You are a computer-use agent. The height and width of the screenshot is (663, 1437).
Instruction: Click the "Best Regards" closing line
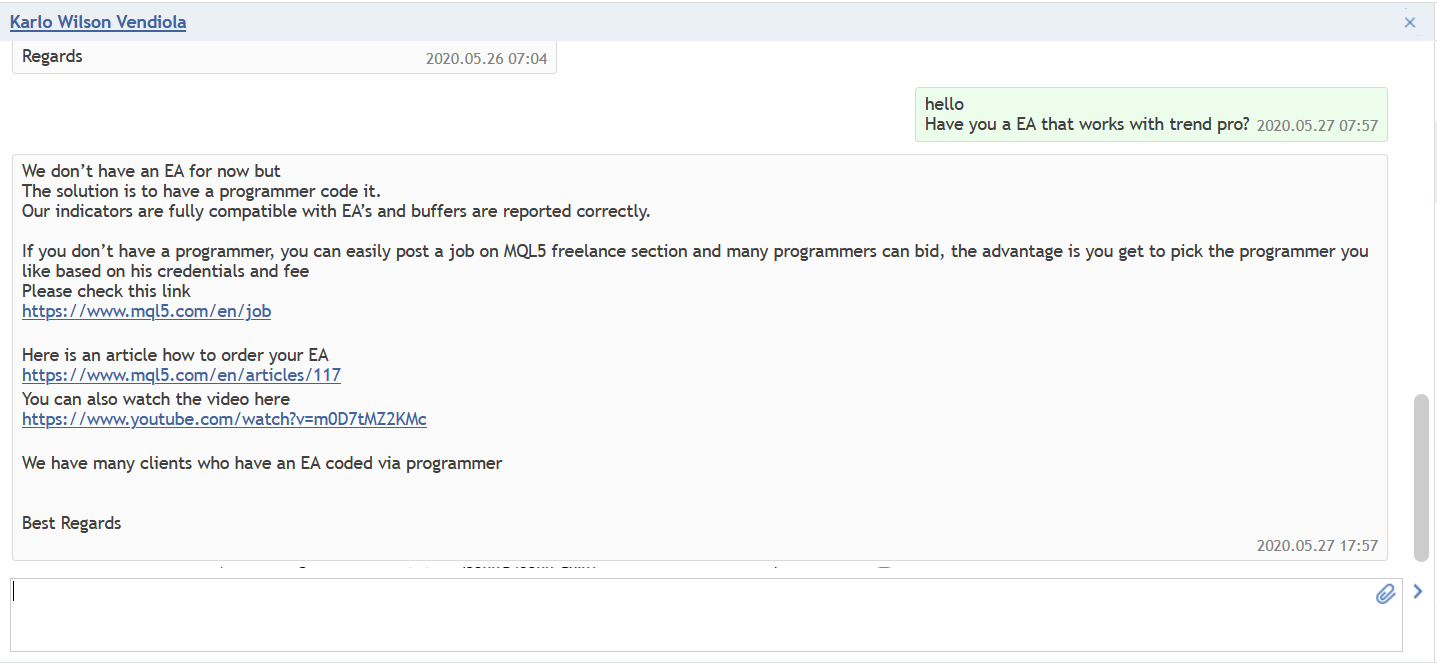click(x=71, y=523)
